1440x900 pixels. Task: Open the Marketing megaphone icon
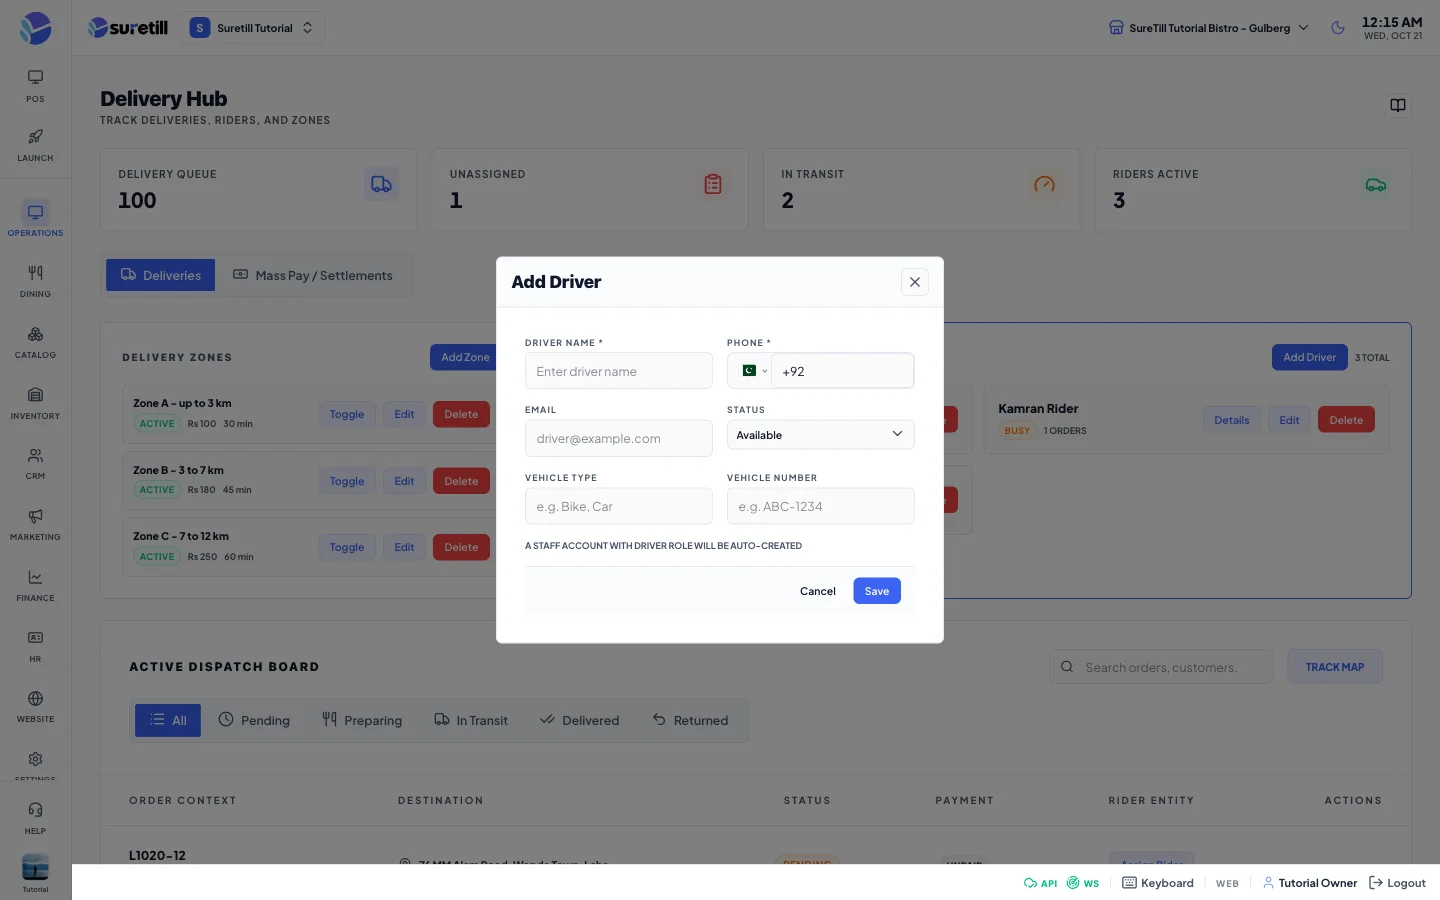tap(35, 523)
